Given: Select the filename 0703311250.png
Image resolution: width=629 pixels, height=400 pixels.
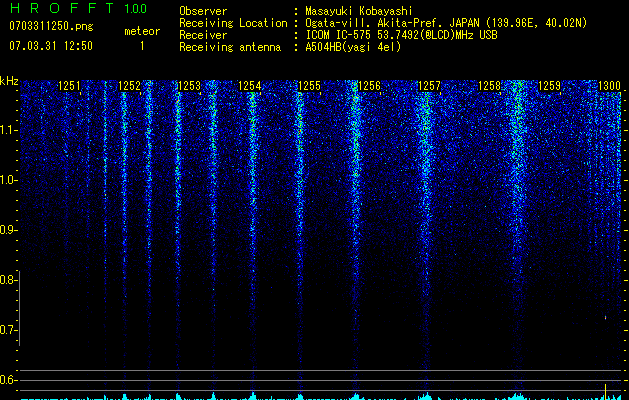Looking at the screenshot, I should 51,27.
